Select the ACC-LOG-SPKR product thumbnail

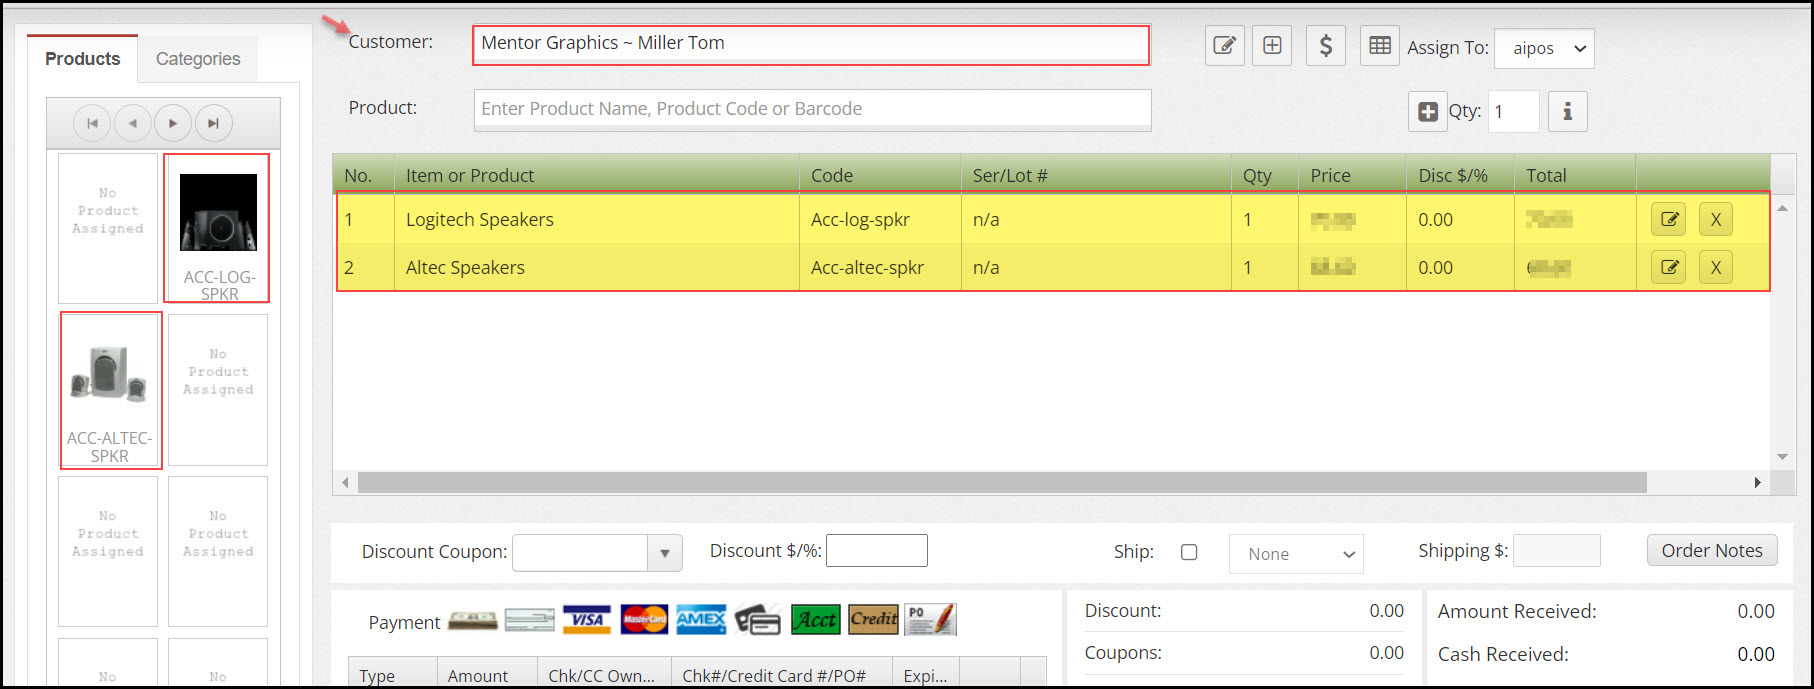pos(217,228)
